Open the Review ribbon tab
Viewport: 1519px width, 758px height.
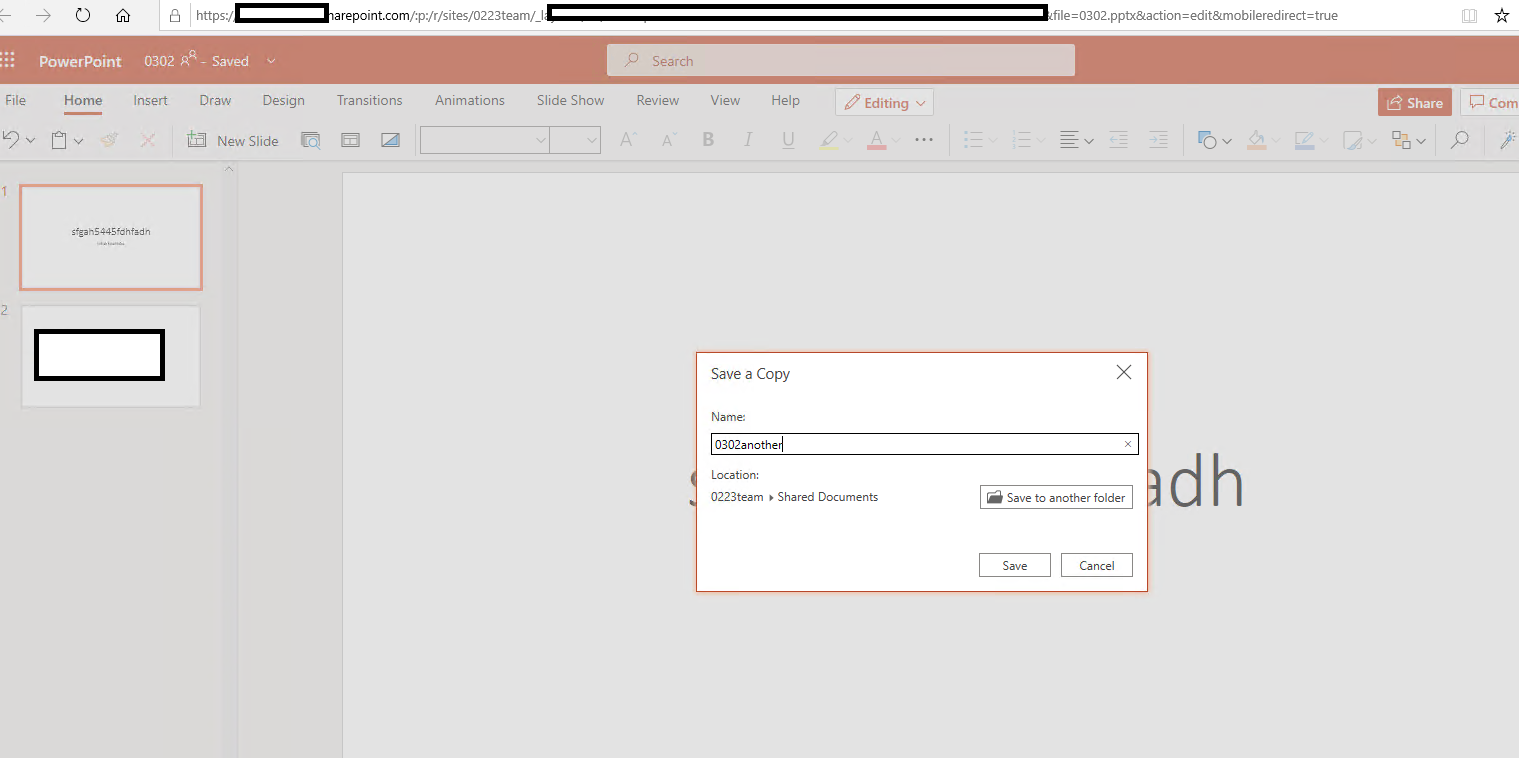pyautogui.click(x=657, y=100)
